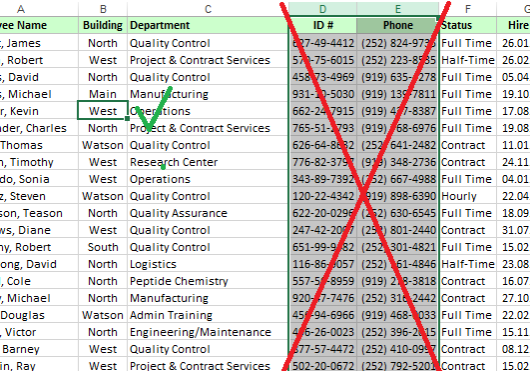
Task: Select the selected West cell in Kevin's row
Action: click(x=103, y=111)
